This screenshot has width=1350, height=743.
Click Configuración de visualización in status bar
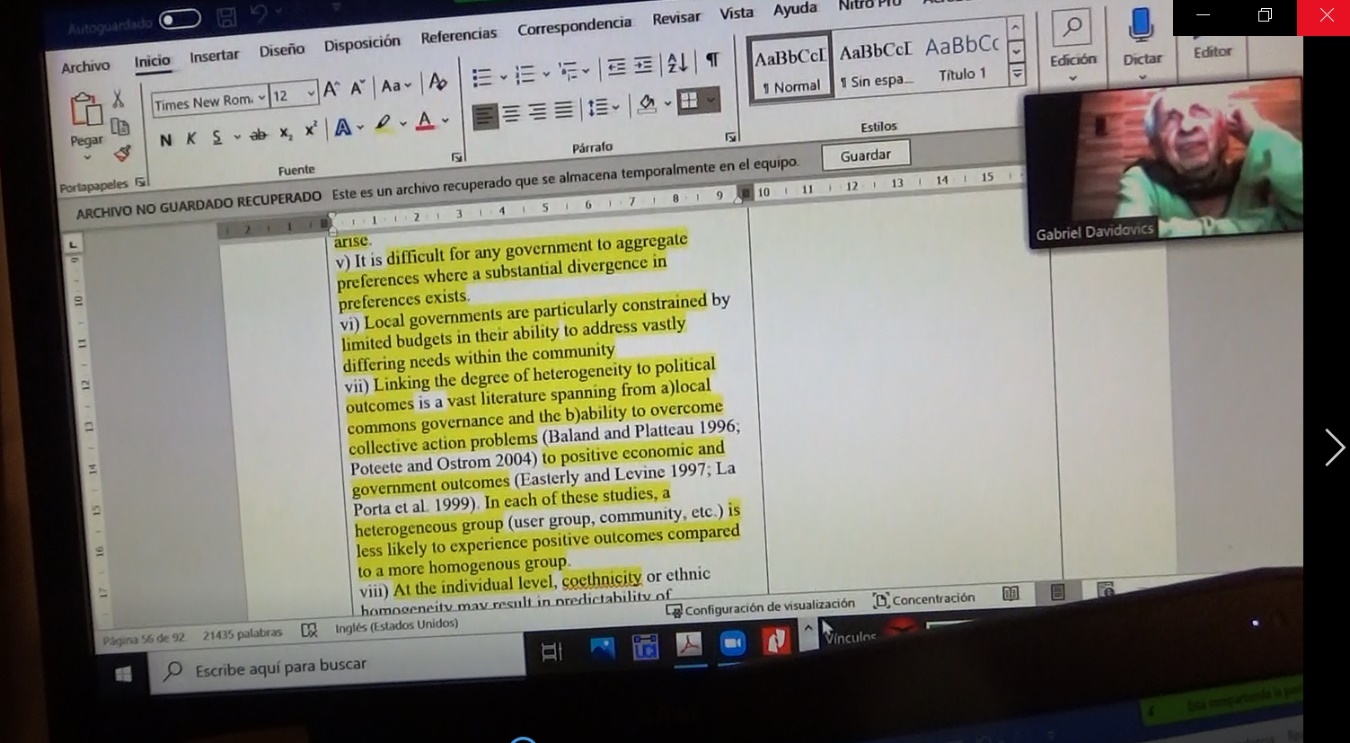(x=760, y=606)
